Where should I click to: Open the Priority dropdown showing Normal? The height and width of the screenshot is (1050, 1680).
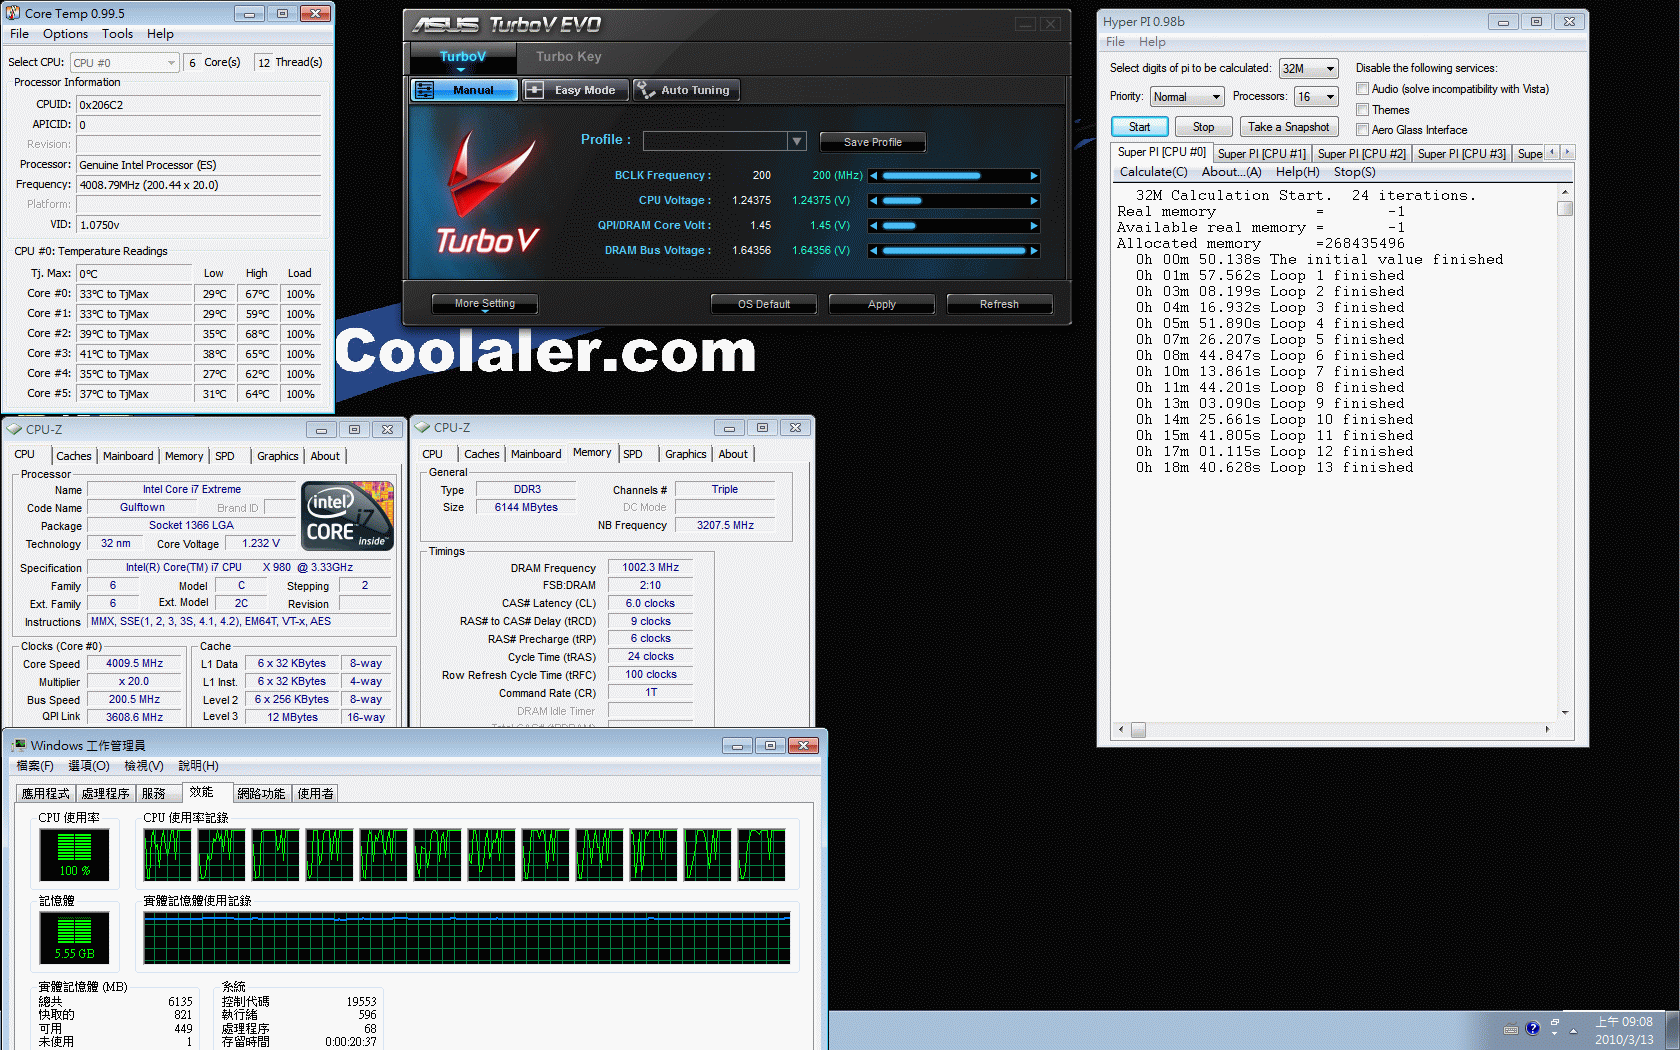point(1187,97)
